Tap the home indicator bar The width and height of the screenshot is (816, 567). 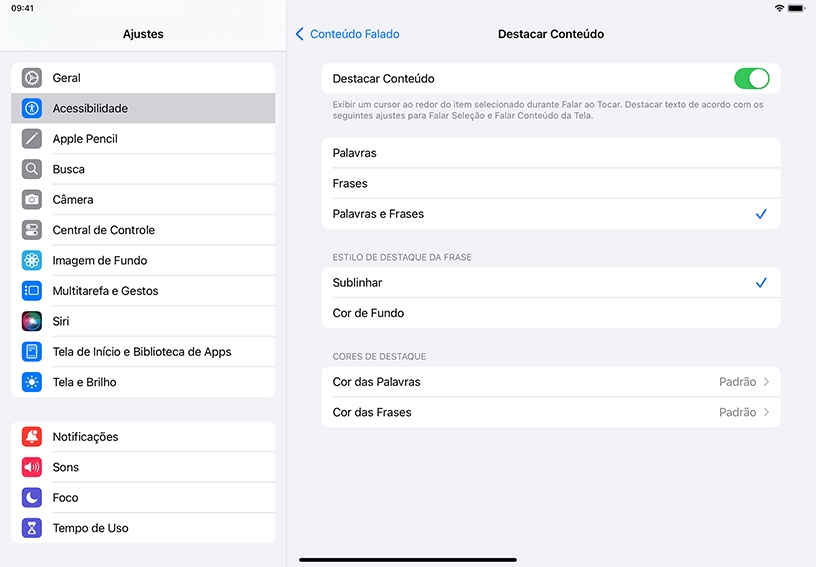(x=407, y=560)
